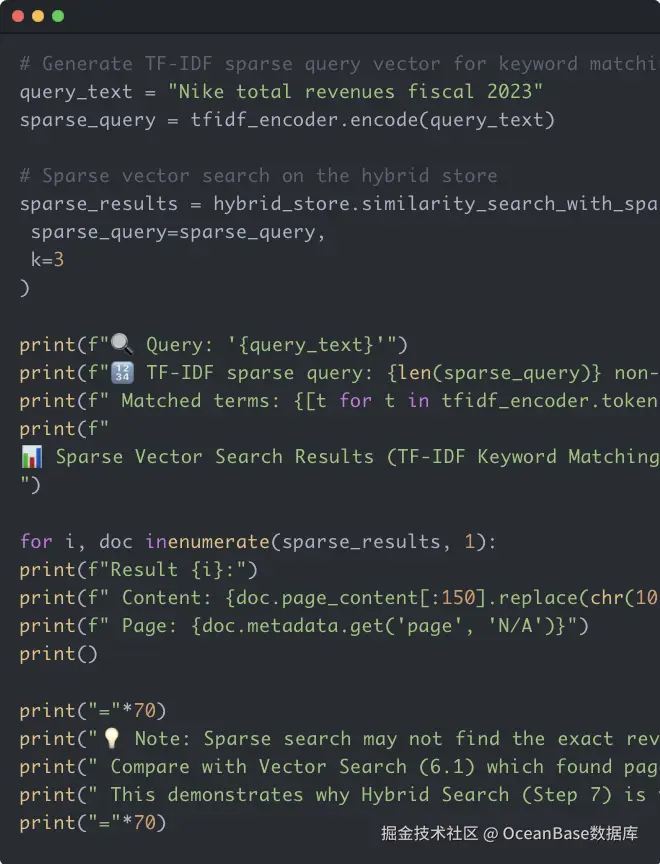Click the magnifying glass emoji before Query
660x864 pixels.
click(121, 345)
